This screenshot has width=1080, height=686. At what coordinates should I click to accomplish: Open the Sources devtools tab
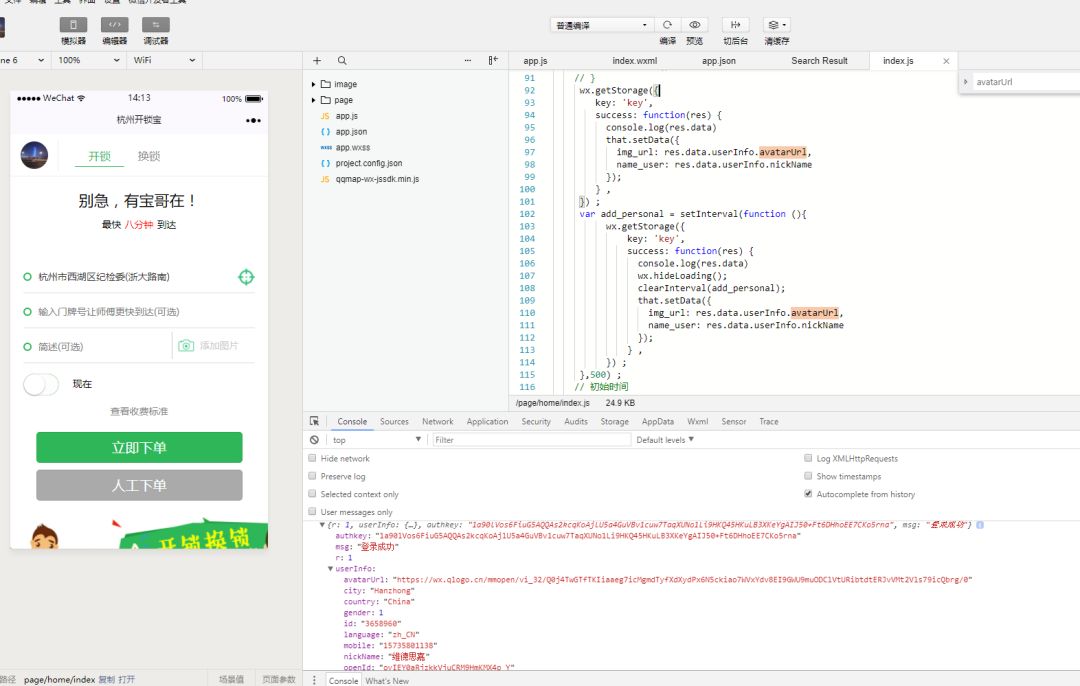tap(394, 422)
